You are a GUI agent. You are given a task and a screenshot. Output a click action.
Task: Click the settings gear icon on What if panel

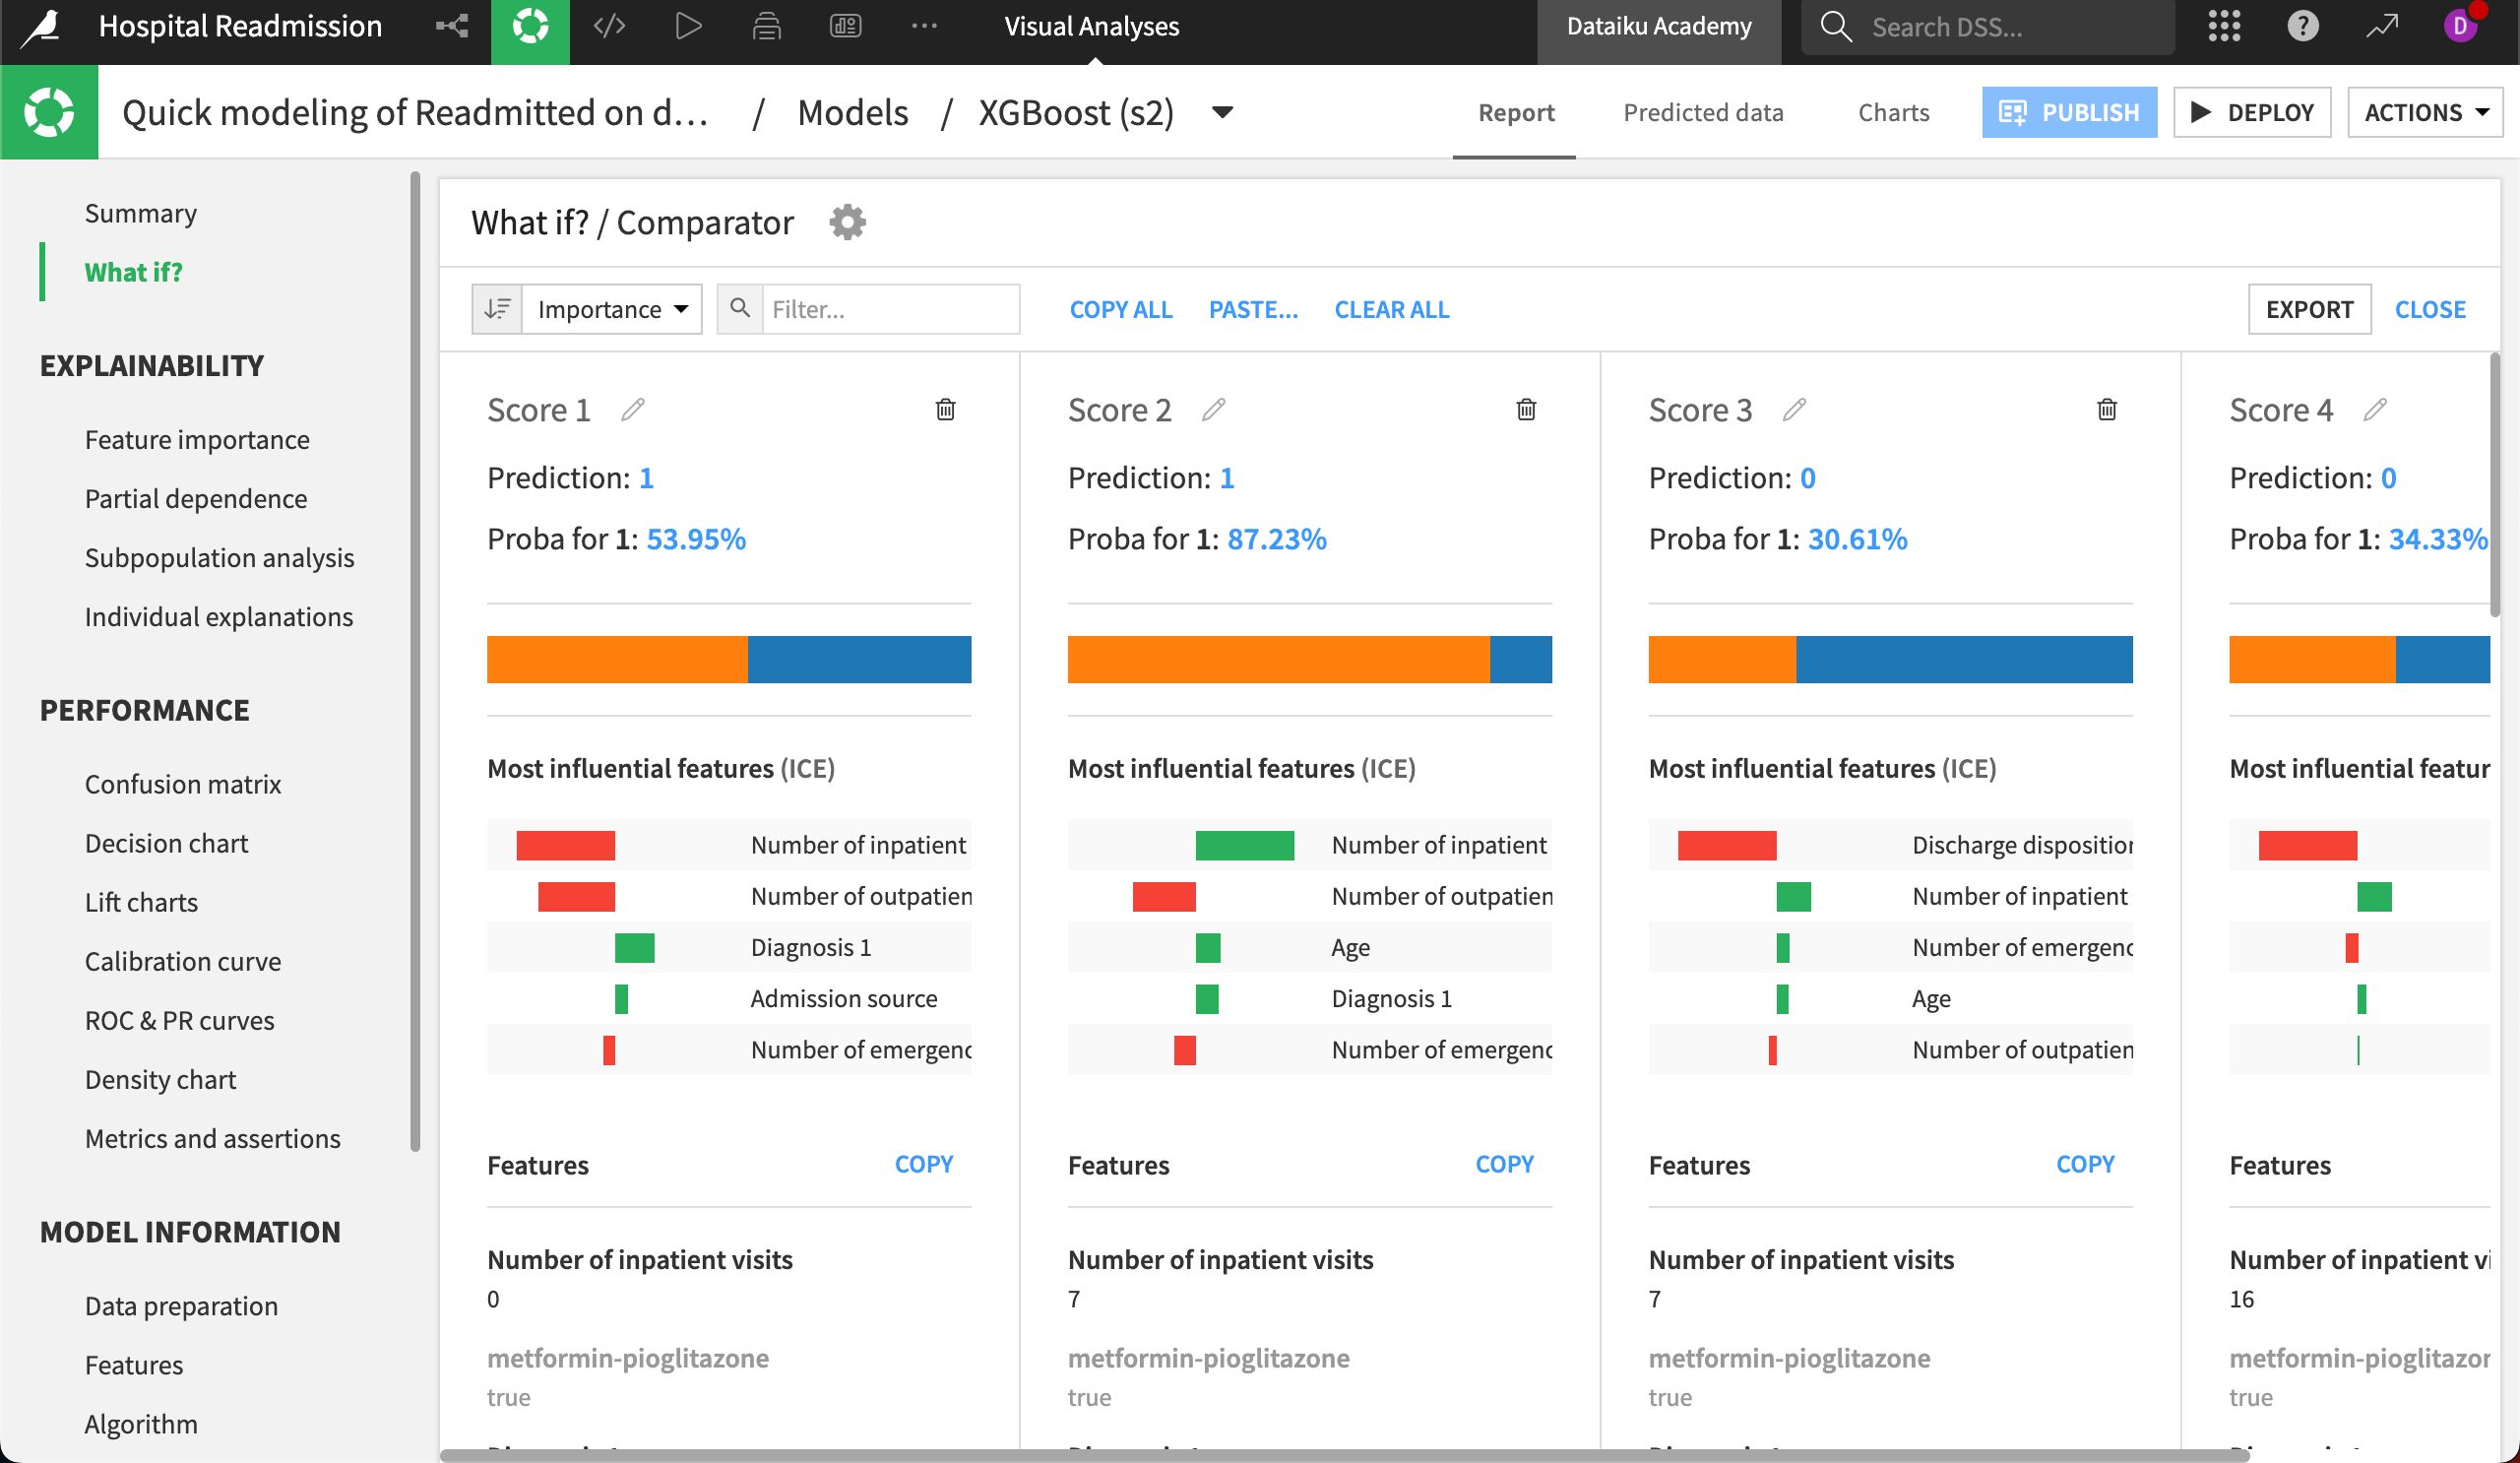[847, 222]
